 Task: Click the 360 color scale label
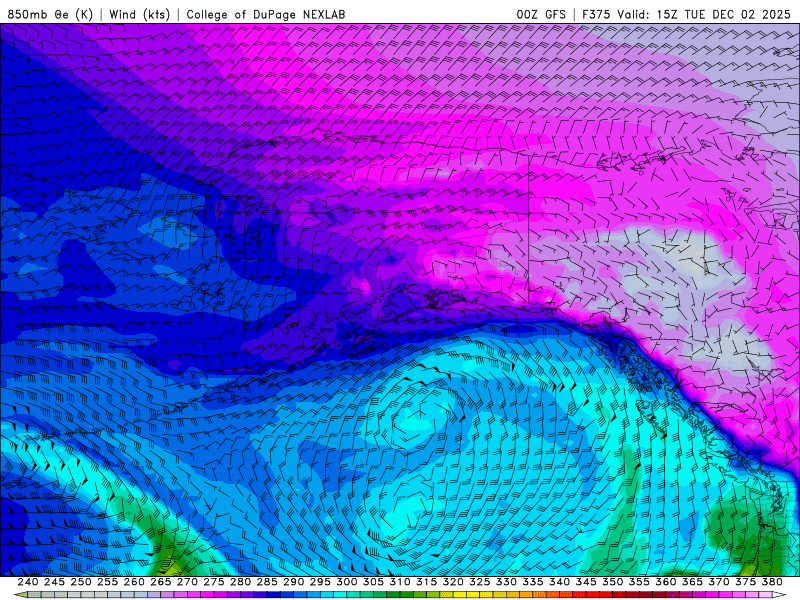tap(665, 582)
